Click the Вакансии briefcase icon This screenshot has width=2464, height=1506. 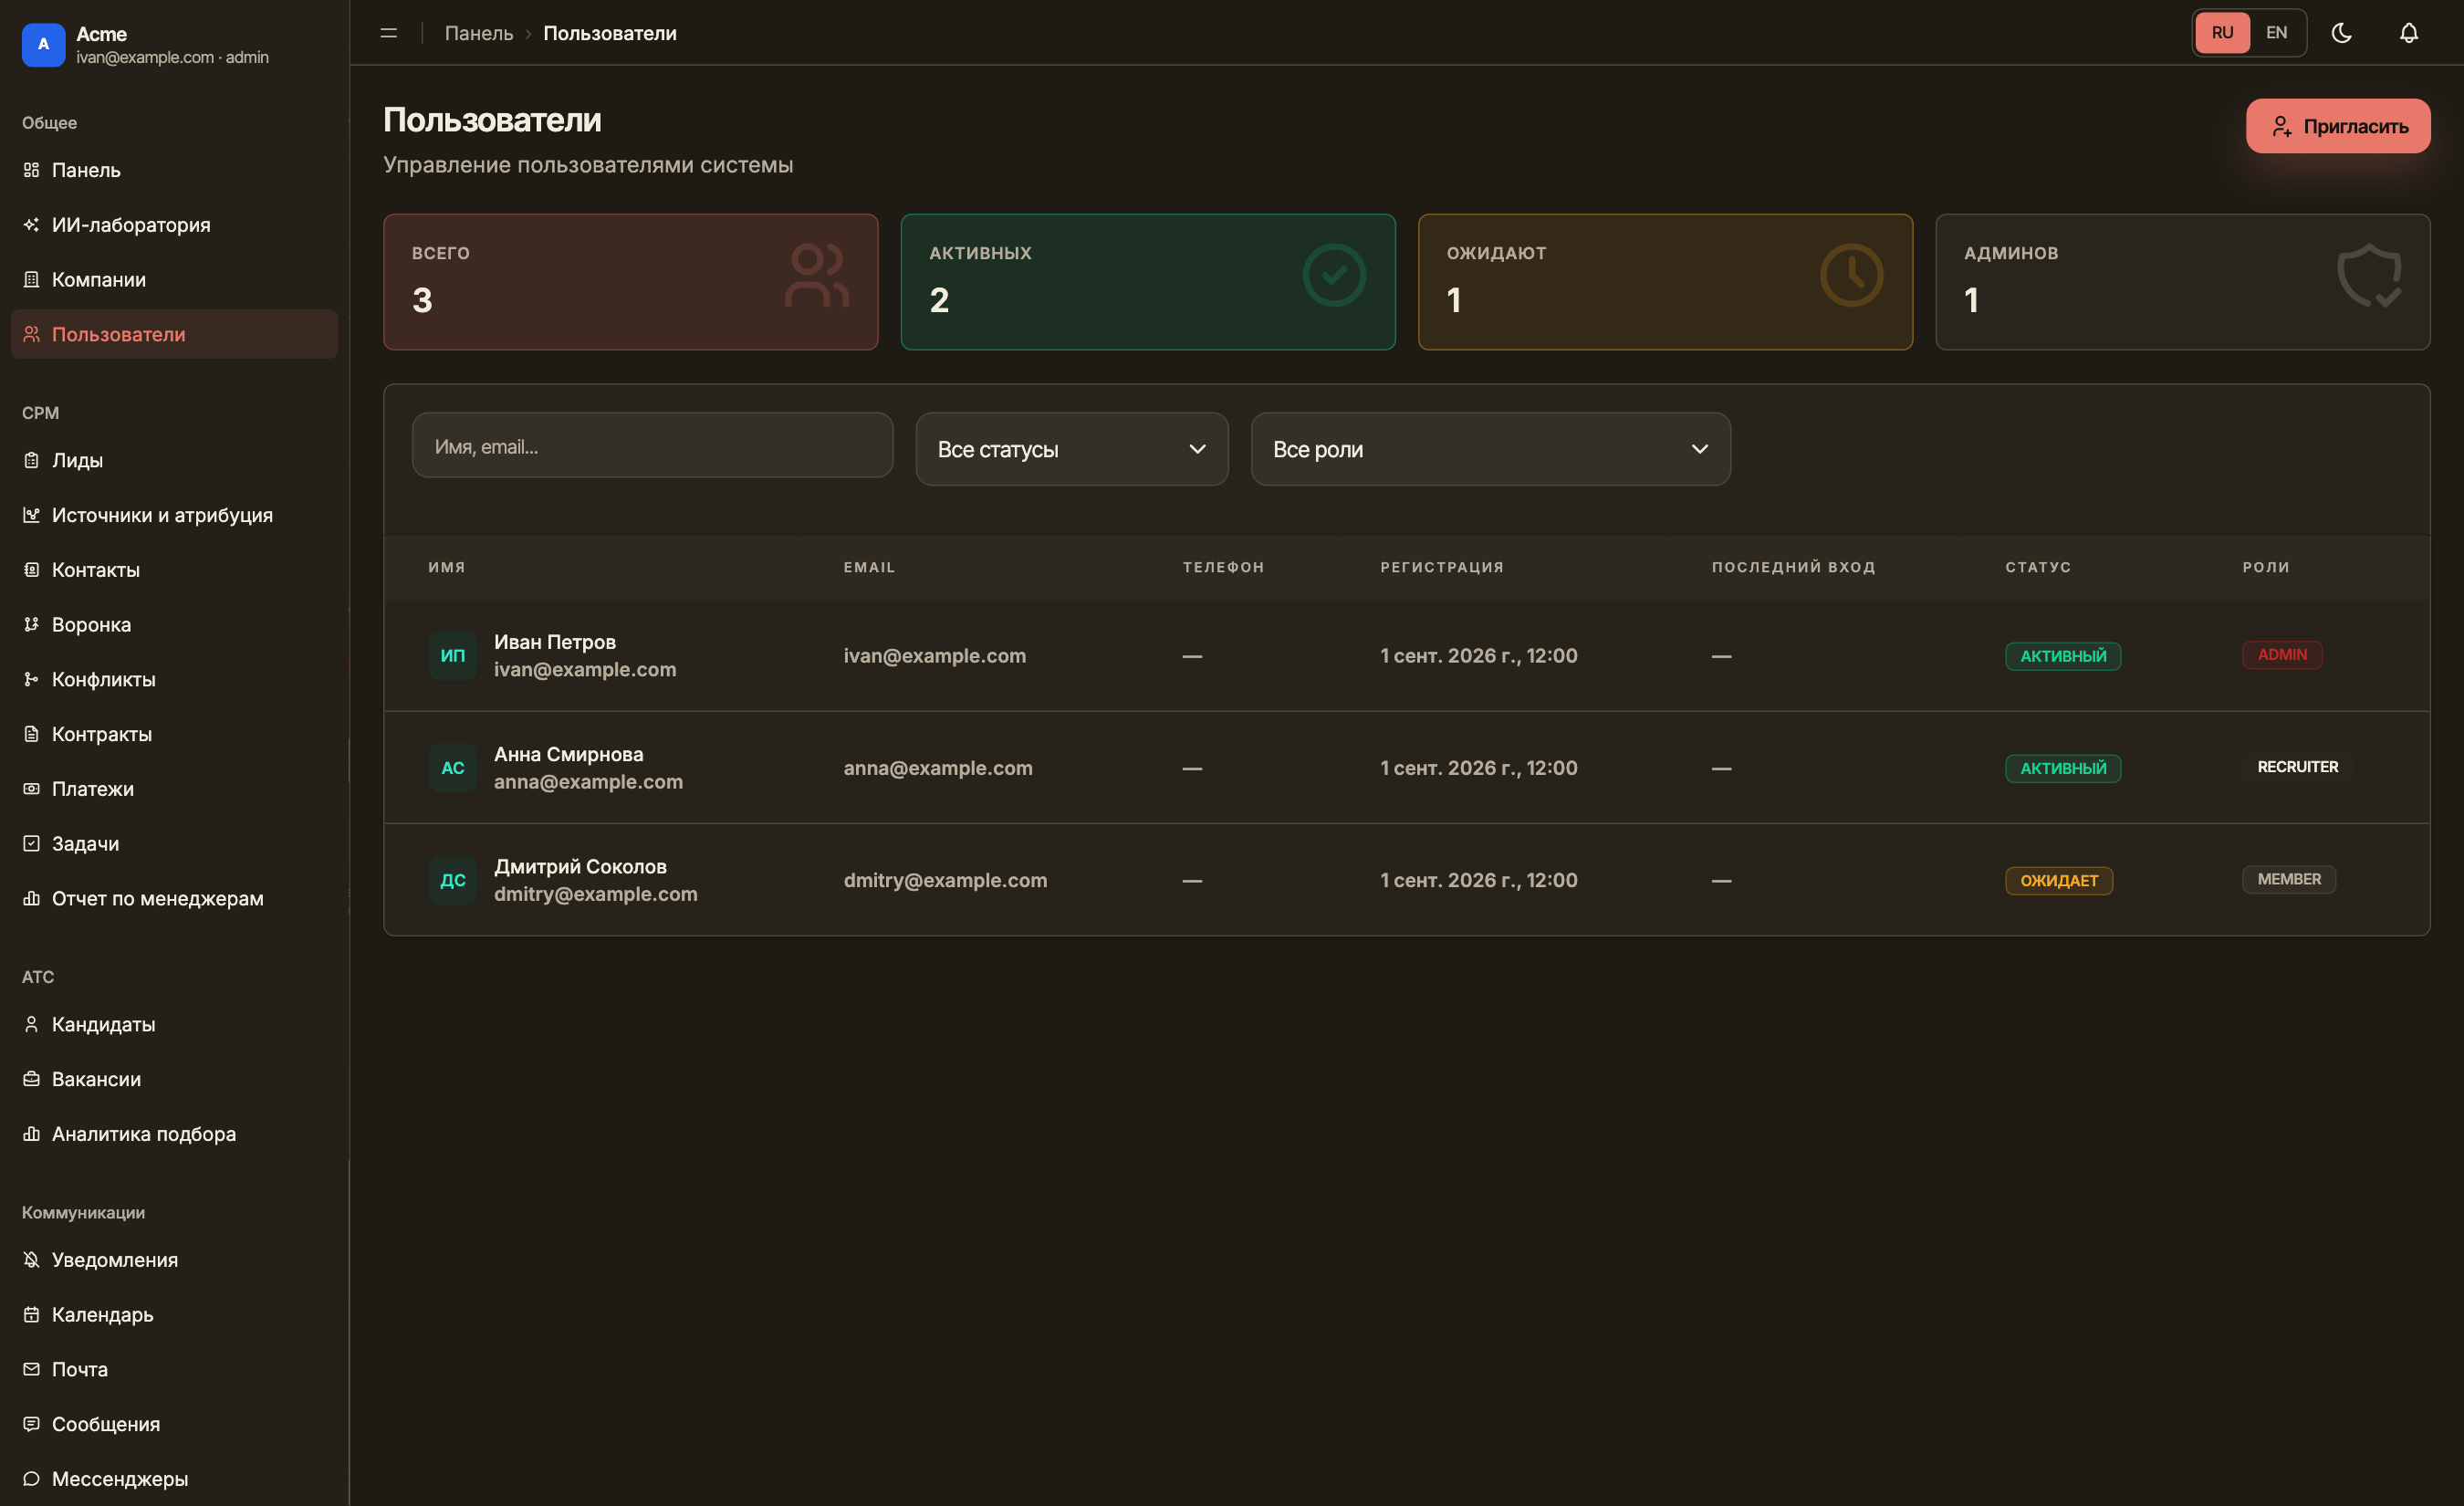pos(32,1079)
